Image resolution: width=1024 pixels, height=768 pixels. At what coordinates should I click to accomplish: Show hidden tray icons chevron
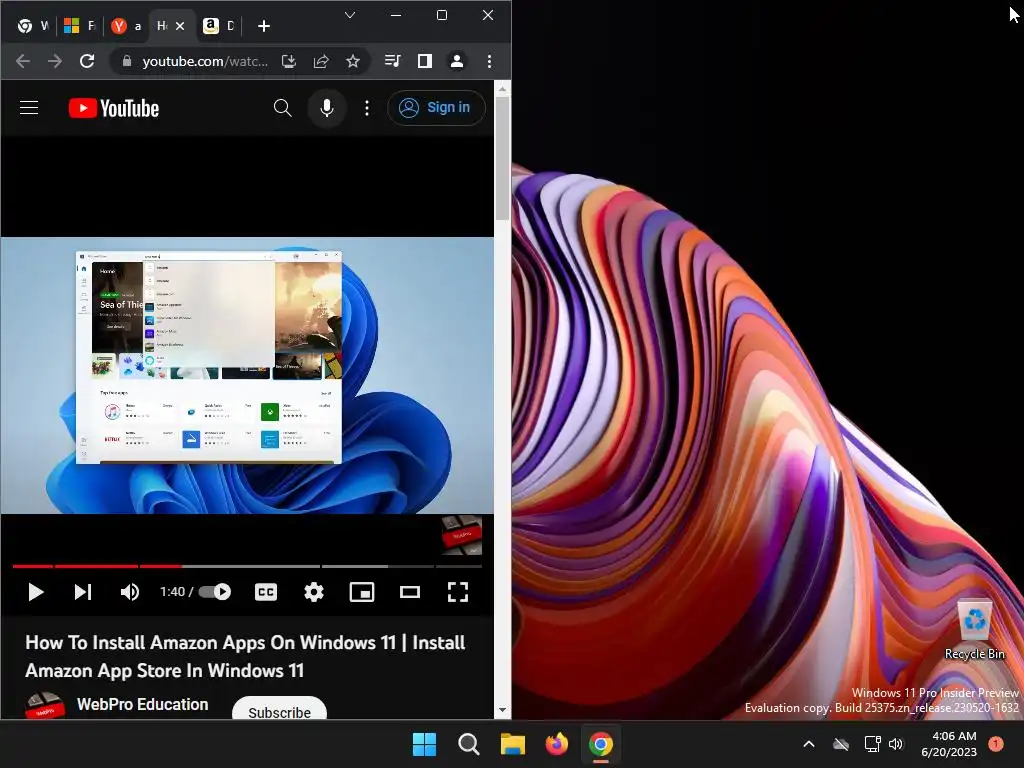point(808,744)
